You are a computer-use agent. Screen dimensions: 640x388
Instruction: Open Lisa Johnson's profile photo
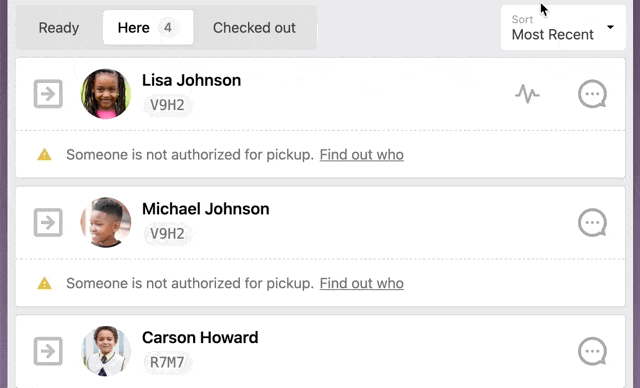pos(106,94)
